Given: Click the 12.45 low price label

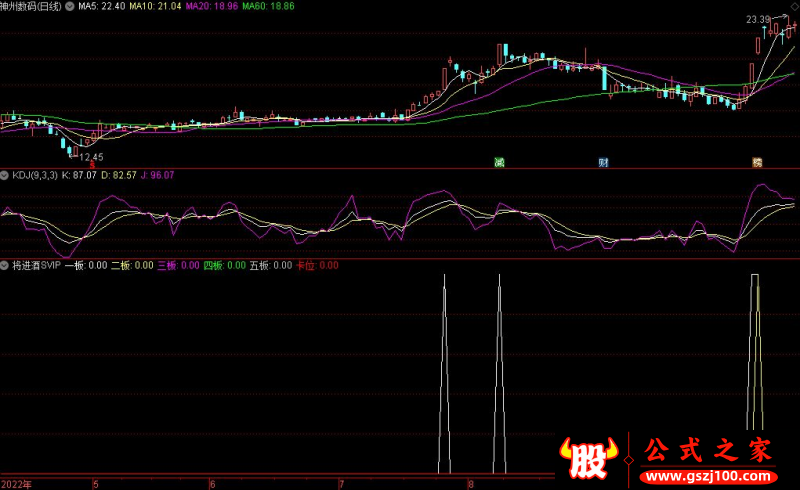Looking at the screenshot, I should (91, 156).
